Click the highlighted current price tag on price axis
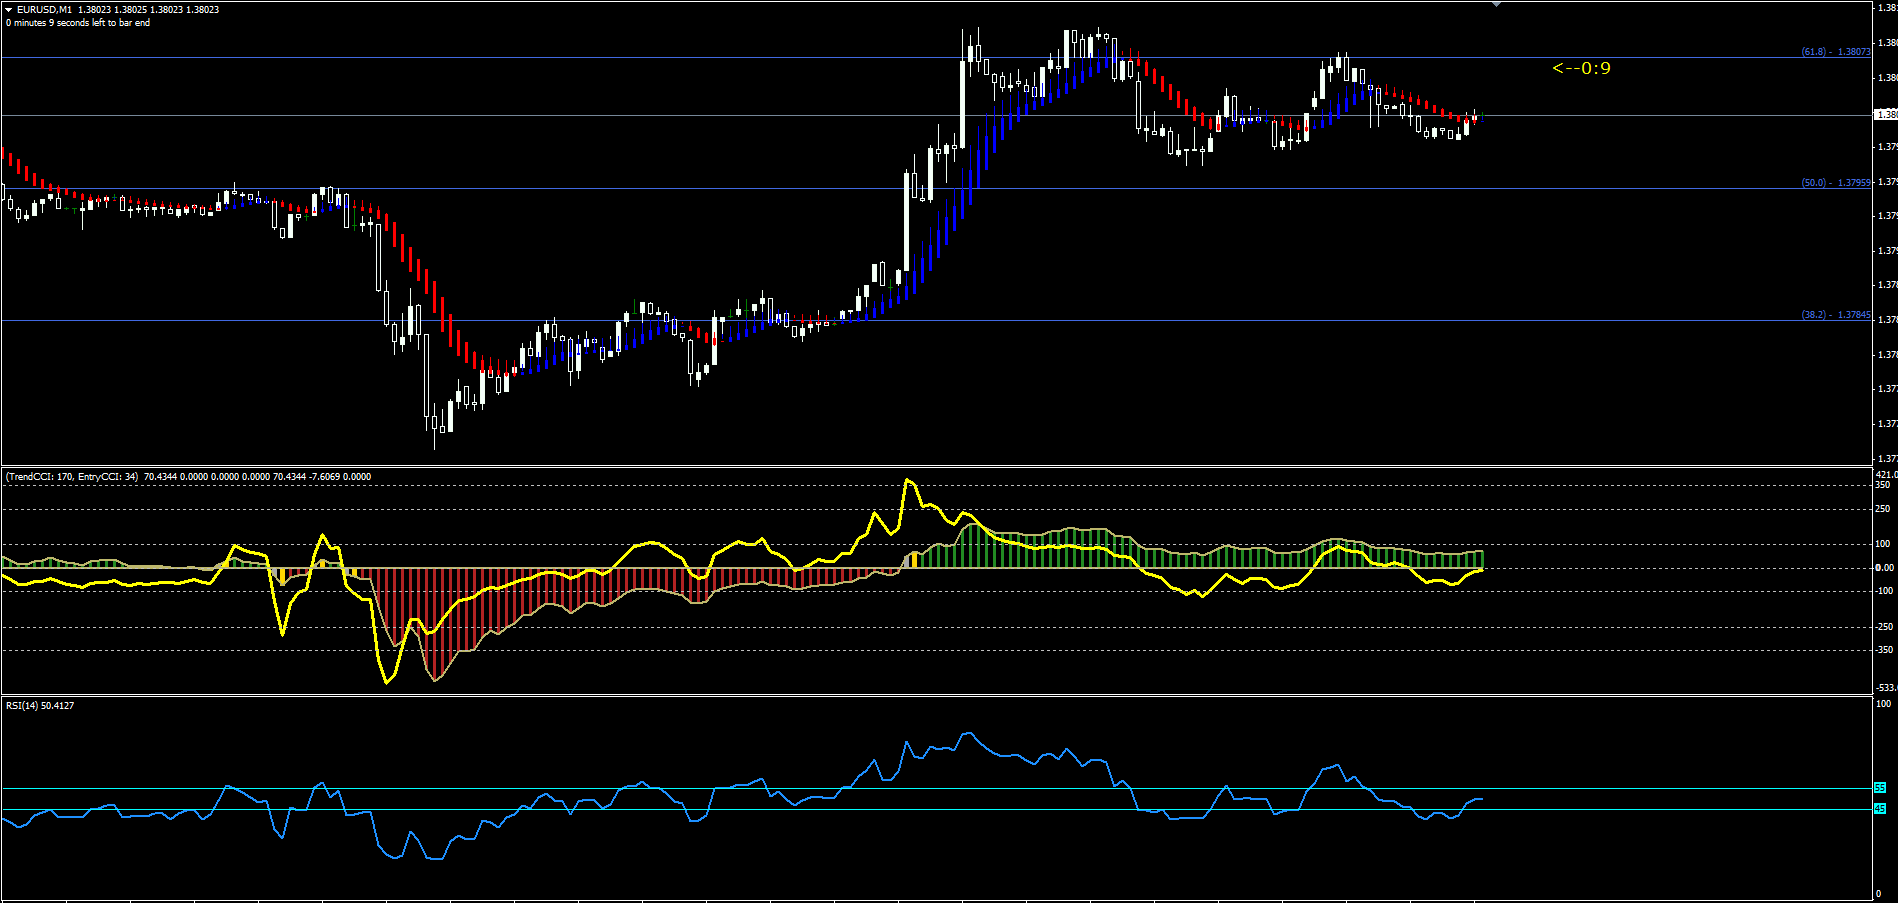The height and width of the screenshot is (903, 1898). [x=1886, y=115]
